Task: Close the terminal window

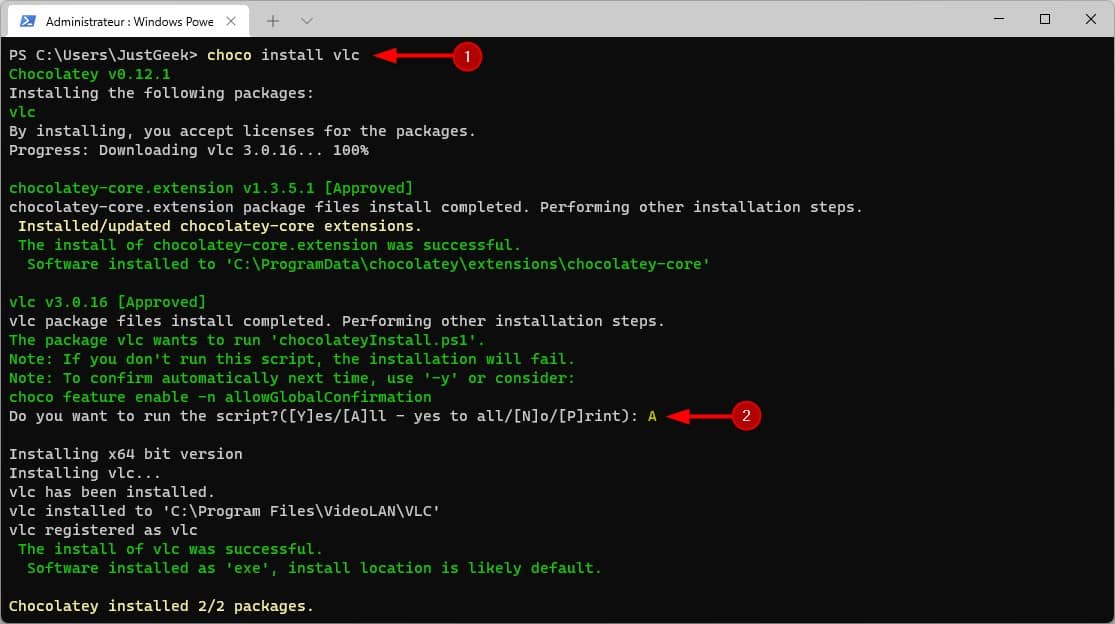Action: pyautogui.click(x=1090, y=19)
